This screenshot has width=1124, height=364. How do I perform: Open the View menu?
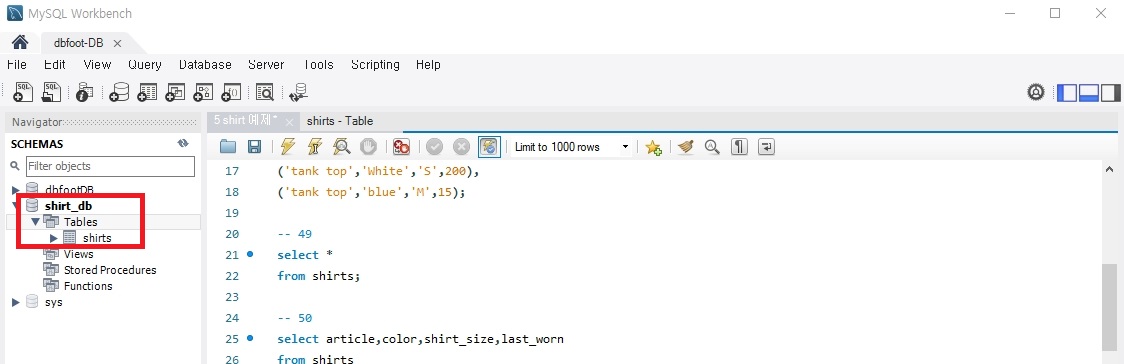pos(97,64)
